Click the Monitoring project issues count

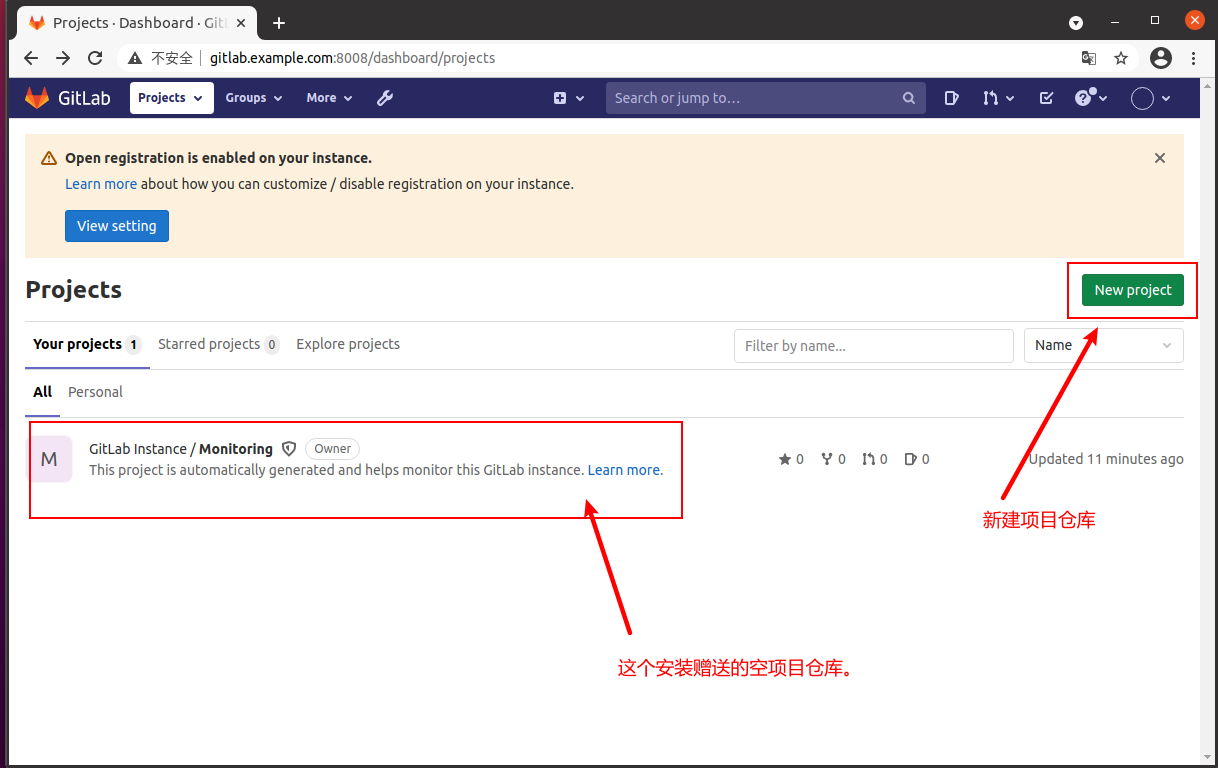click(x=917, y=459)
